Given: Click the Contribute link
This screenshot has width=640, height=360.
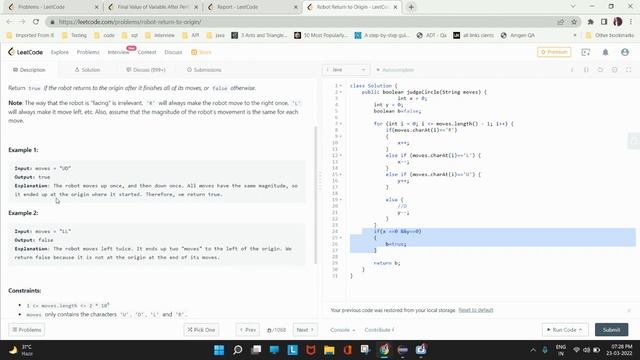Looking at the screenshot, I should (379, 330).
